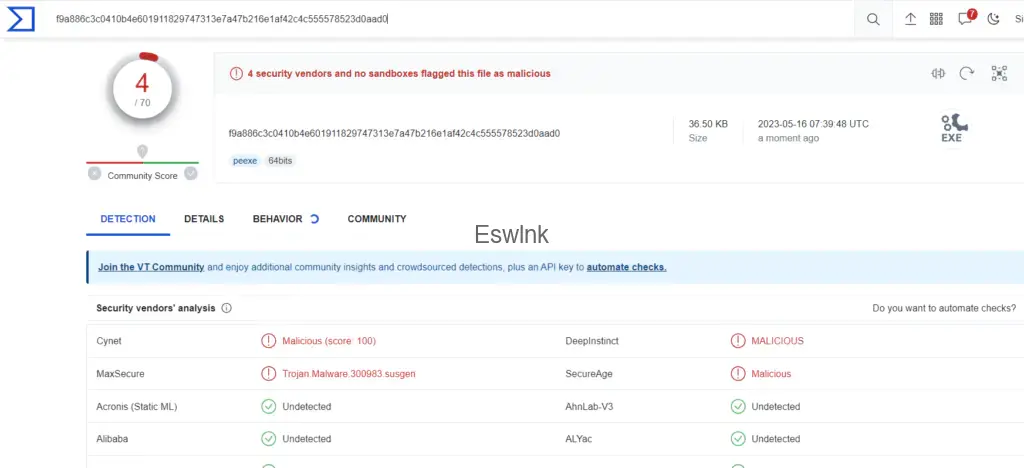Click the EXE file type icon
The height and width of the screenshot is (468, 1024).
tap(953, 128)
